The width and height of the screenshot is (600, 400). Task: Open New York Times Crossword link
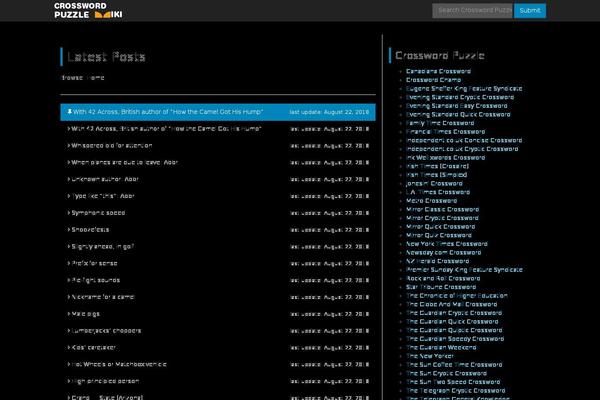[447, 244]
